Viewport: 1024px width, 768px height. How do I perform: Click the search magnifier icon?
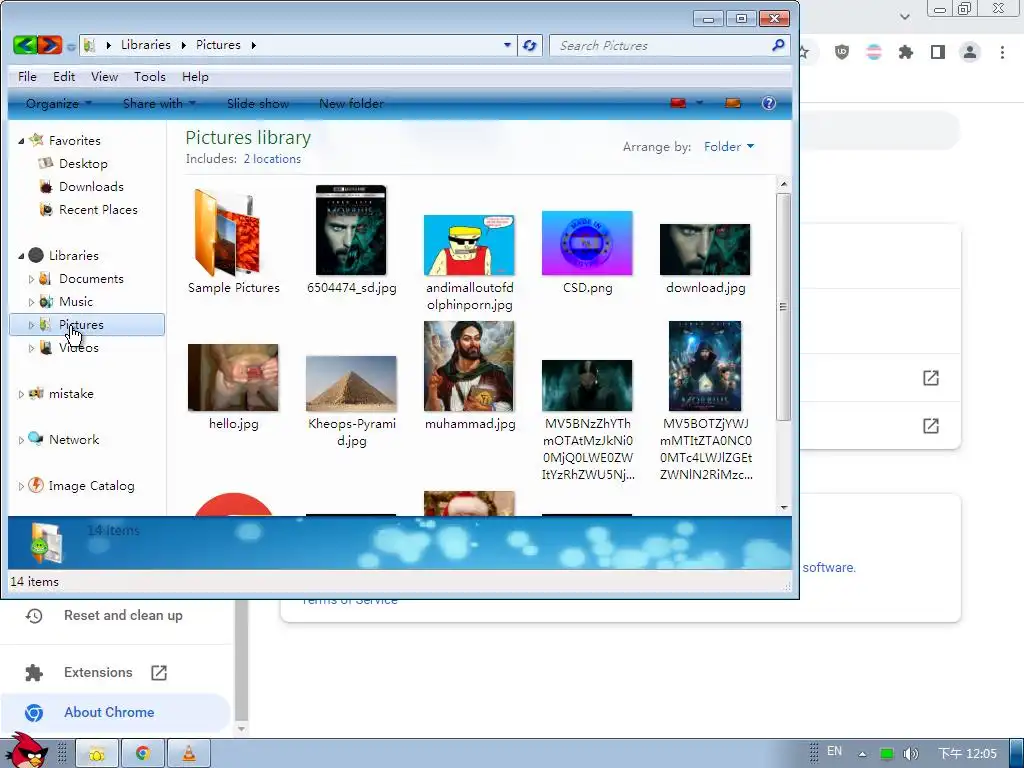(x=778, y=45)
